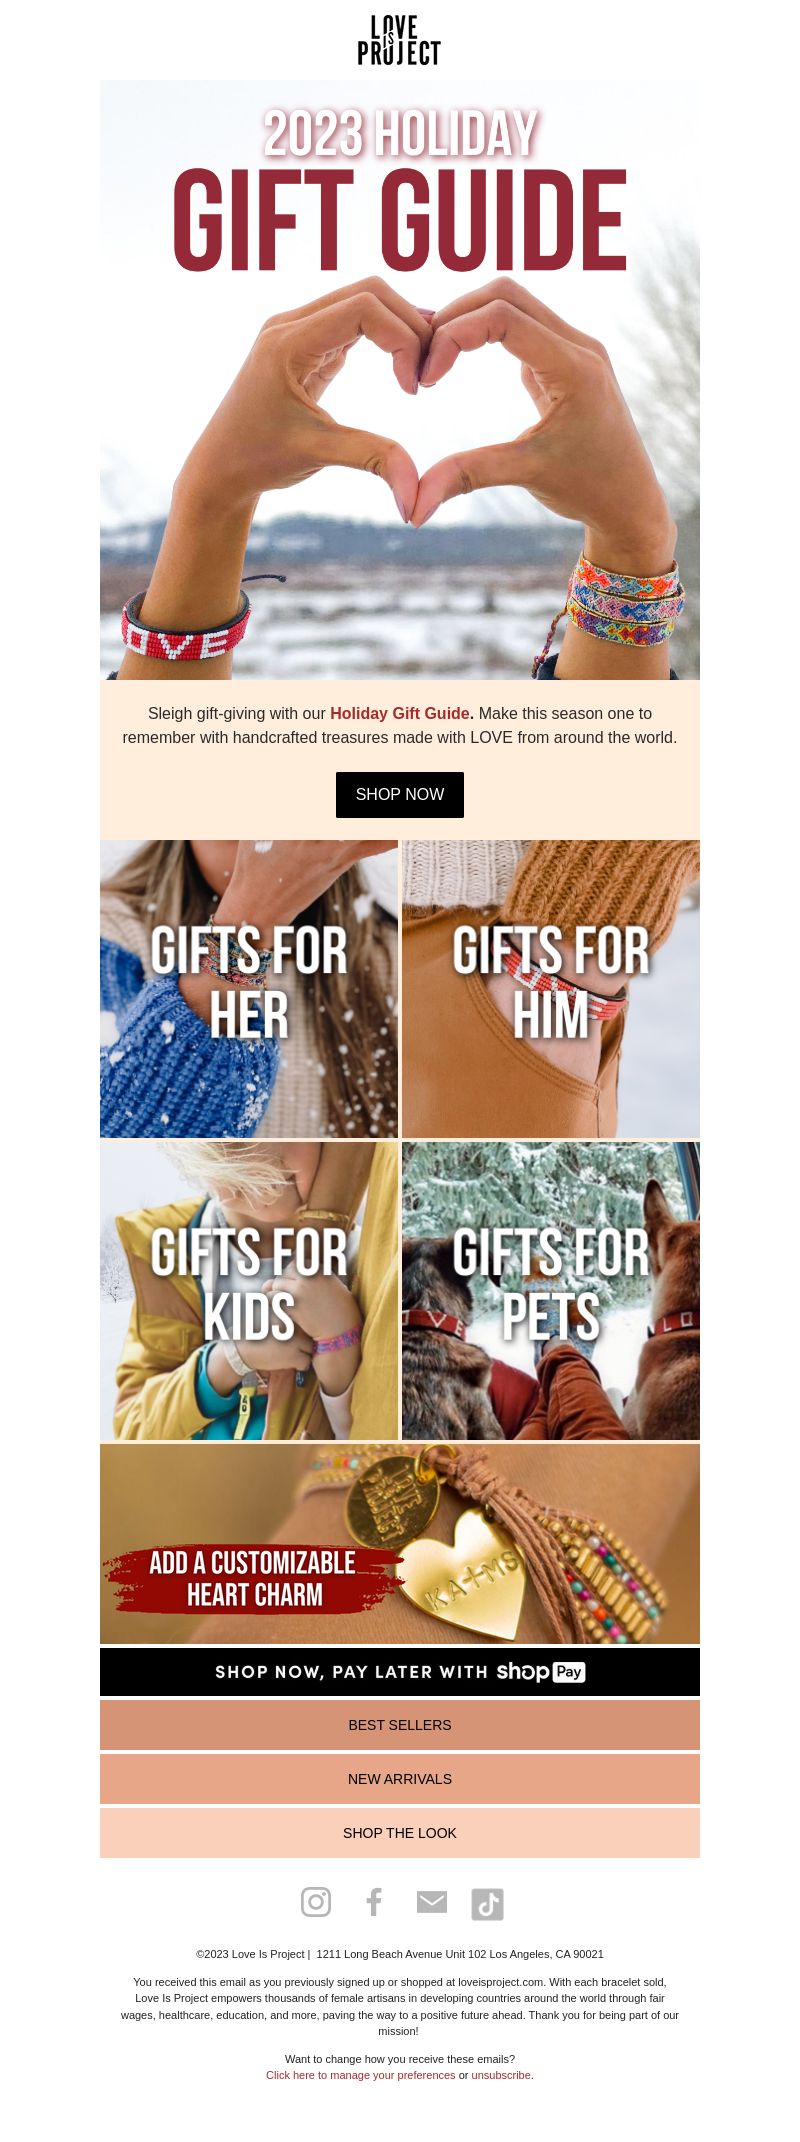Select SHOP THE LOOK menu bar
The height and width of the screenshot is (2142, 800).
[x=400, y=1833]
